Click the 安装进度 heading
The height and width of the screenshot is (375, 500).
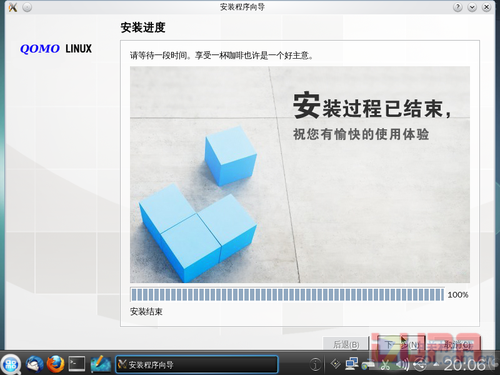click(143, 28)
